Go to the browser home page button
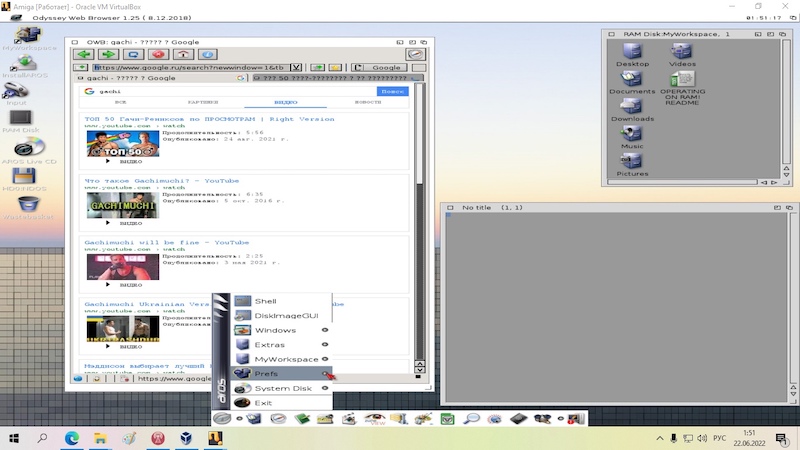Screen dimensions: 800x450 click(x=183, y=54)
